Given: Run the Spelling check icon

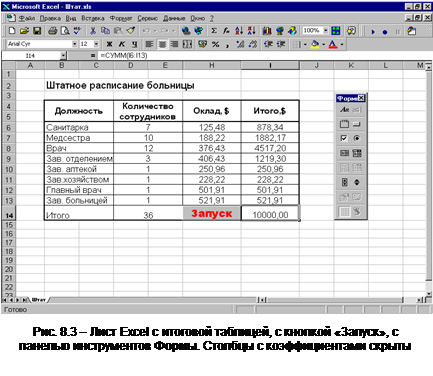Looking at the screenshot, I should coord(77,31).
